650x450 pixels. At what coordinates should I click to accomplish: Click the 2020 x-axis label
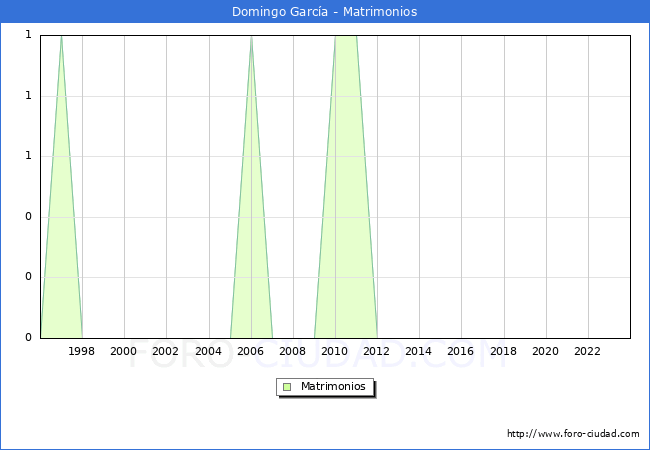tap(546, 351)
